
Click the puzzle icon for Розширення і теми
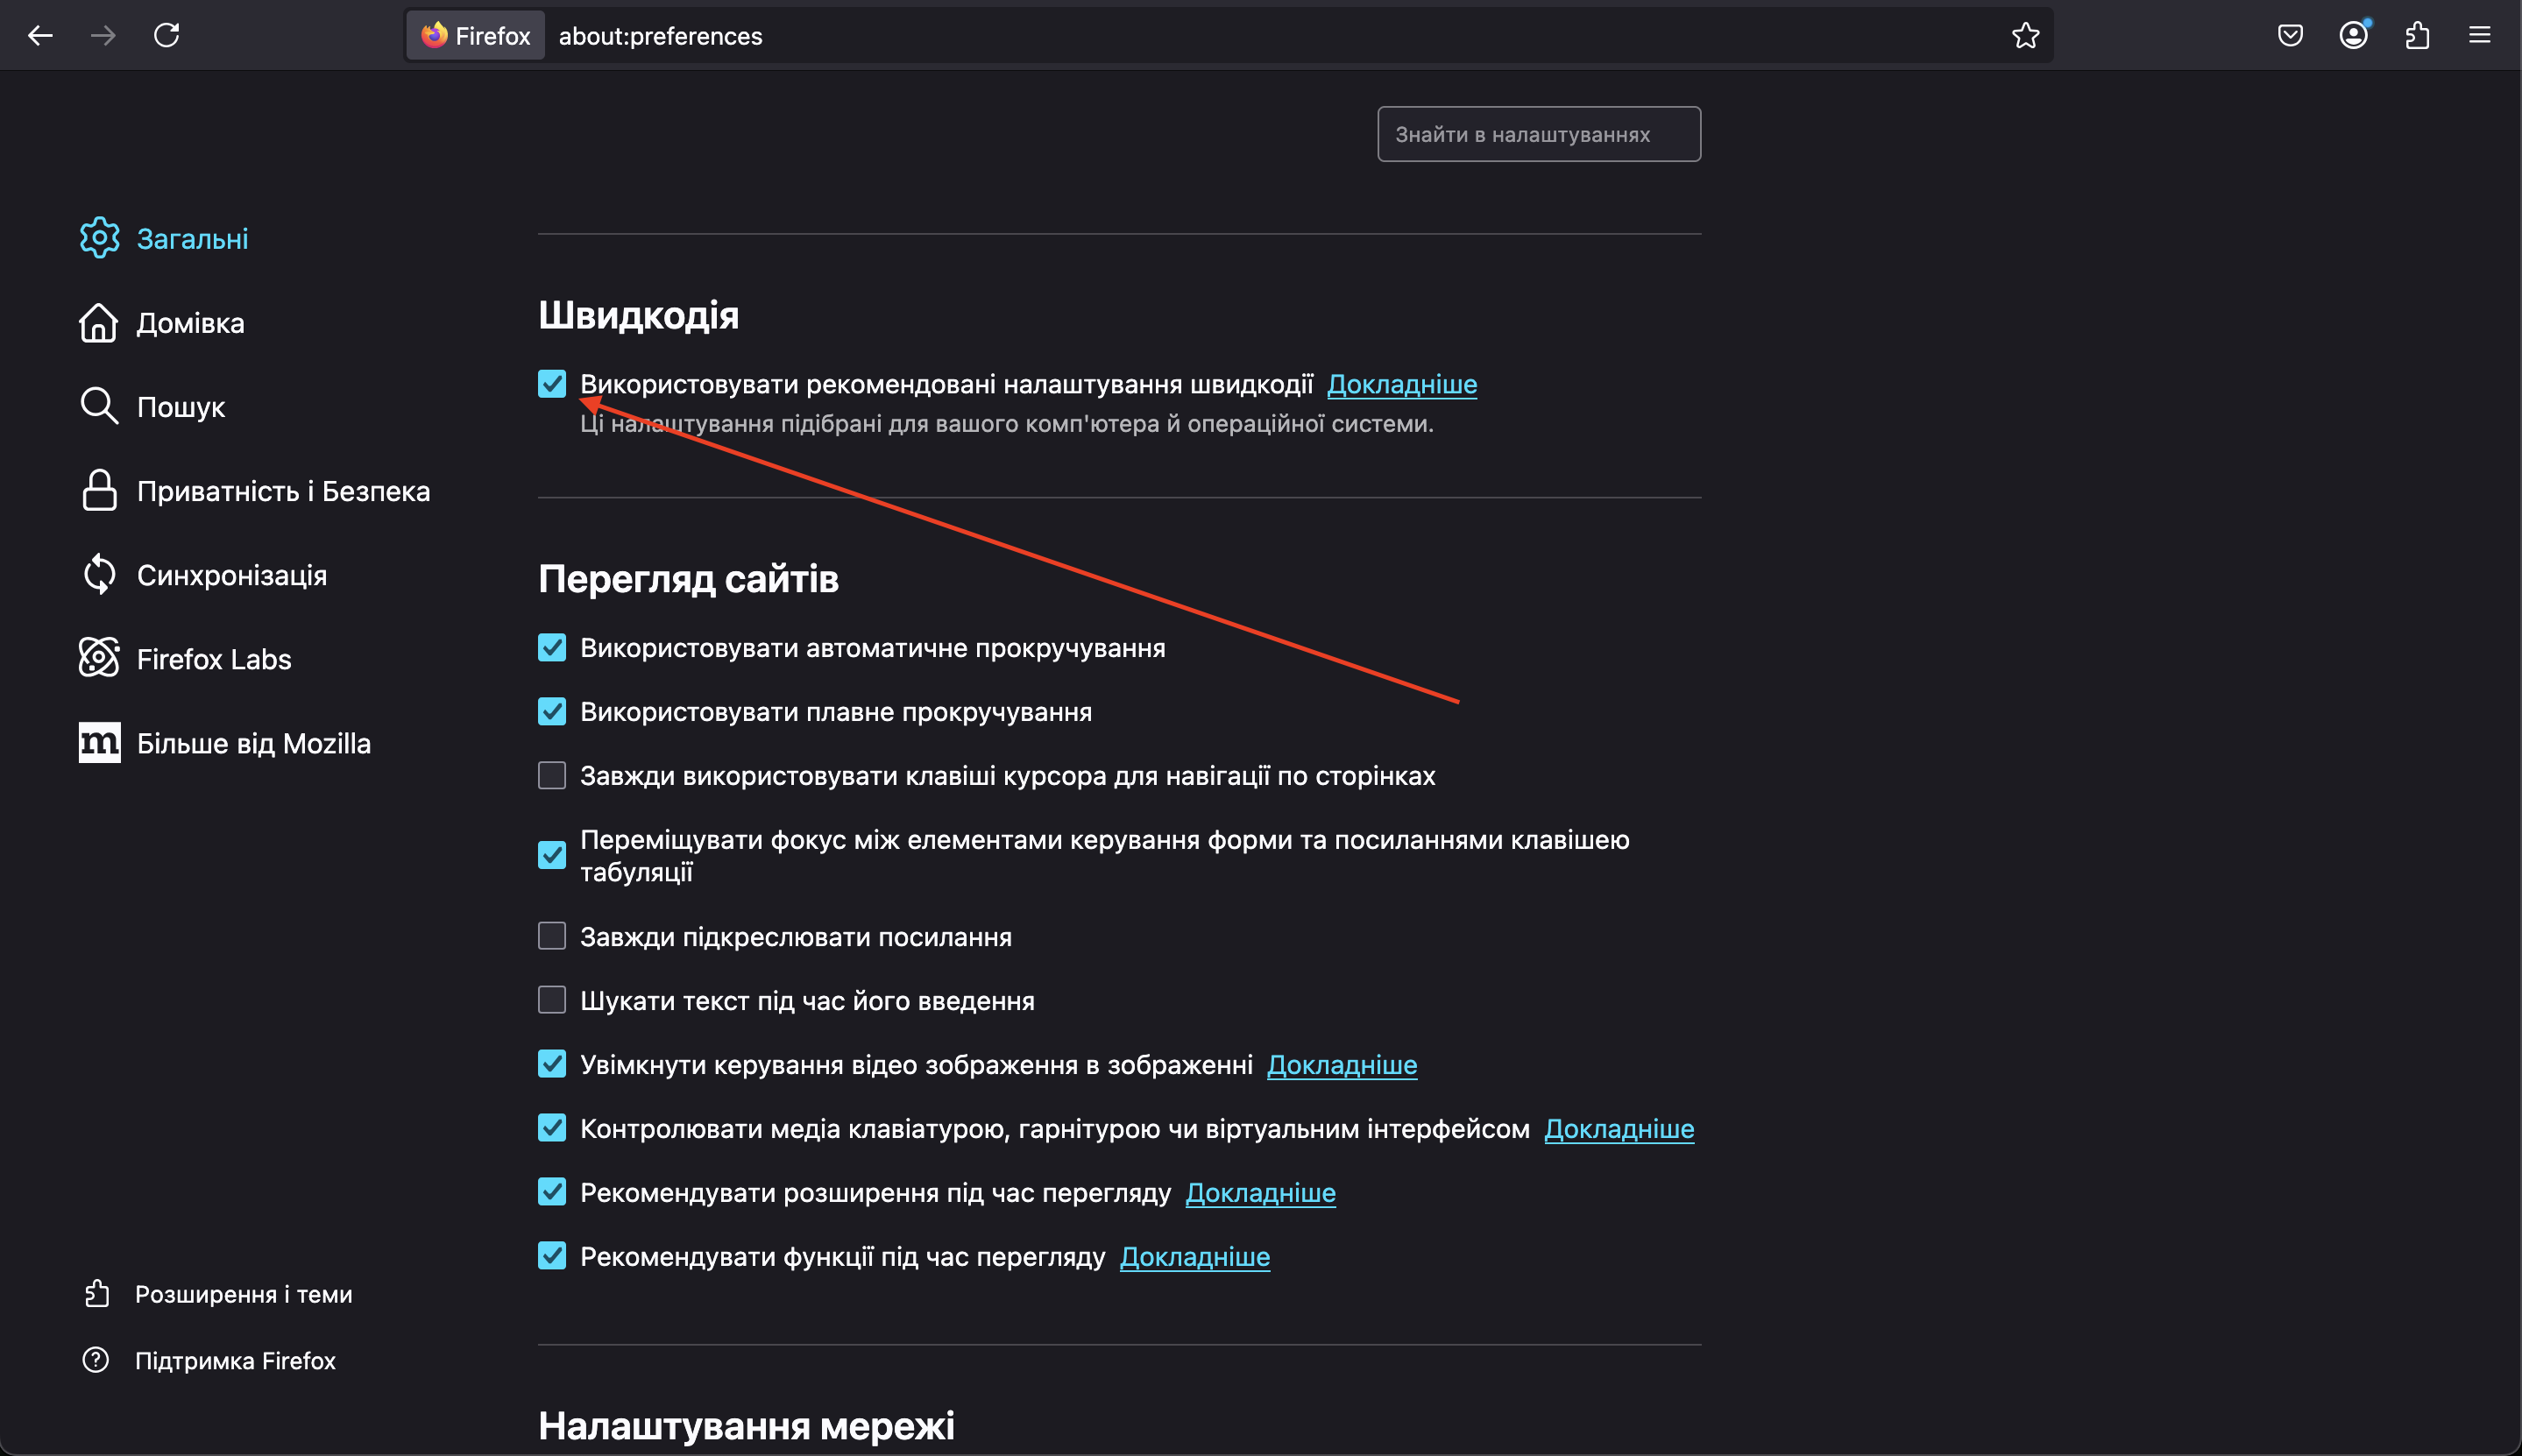click(96, 1294)
